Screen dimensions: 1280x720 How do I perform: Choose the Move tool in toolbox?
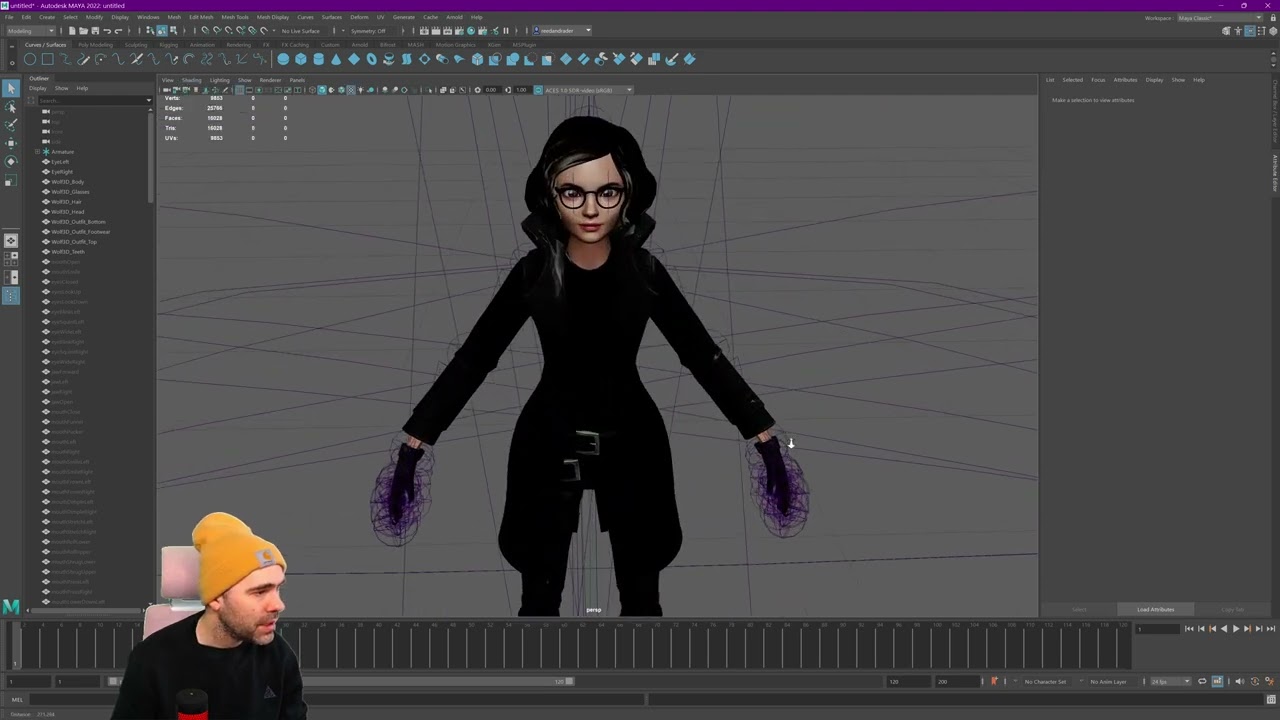click(11, 143)
